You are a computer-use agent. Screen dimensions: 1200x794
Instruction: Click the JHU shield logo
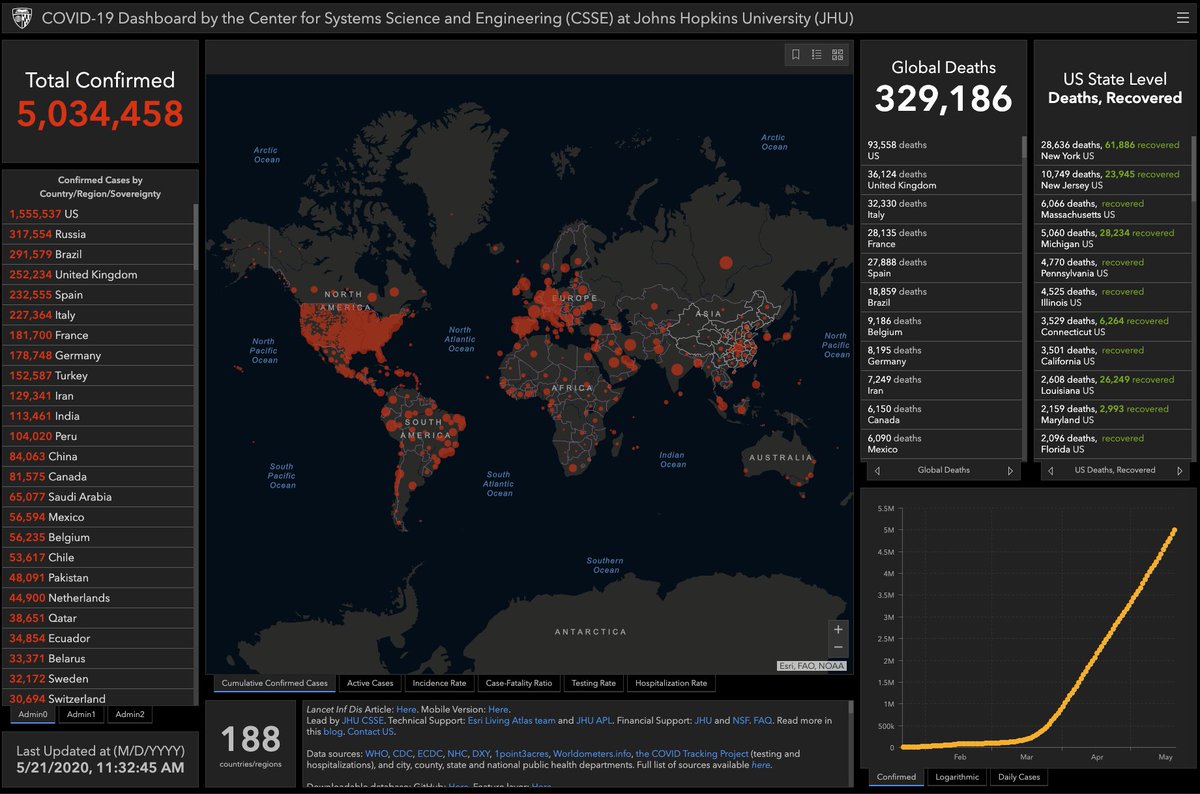click(20, 18)
